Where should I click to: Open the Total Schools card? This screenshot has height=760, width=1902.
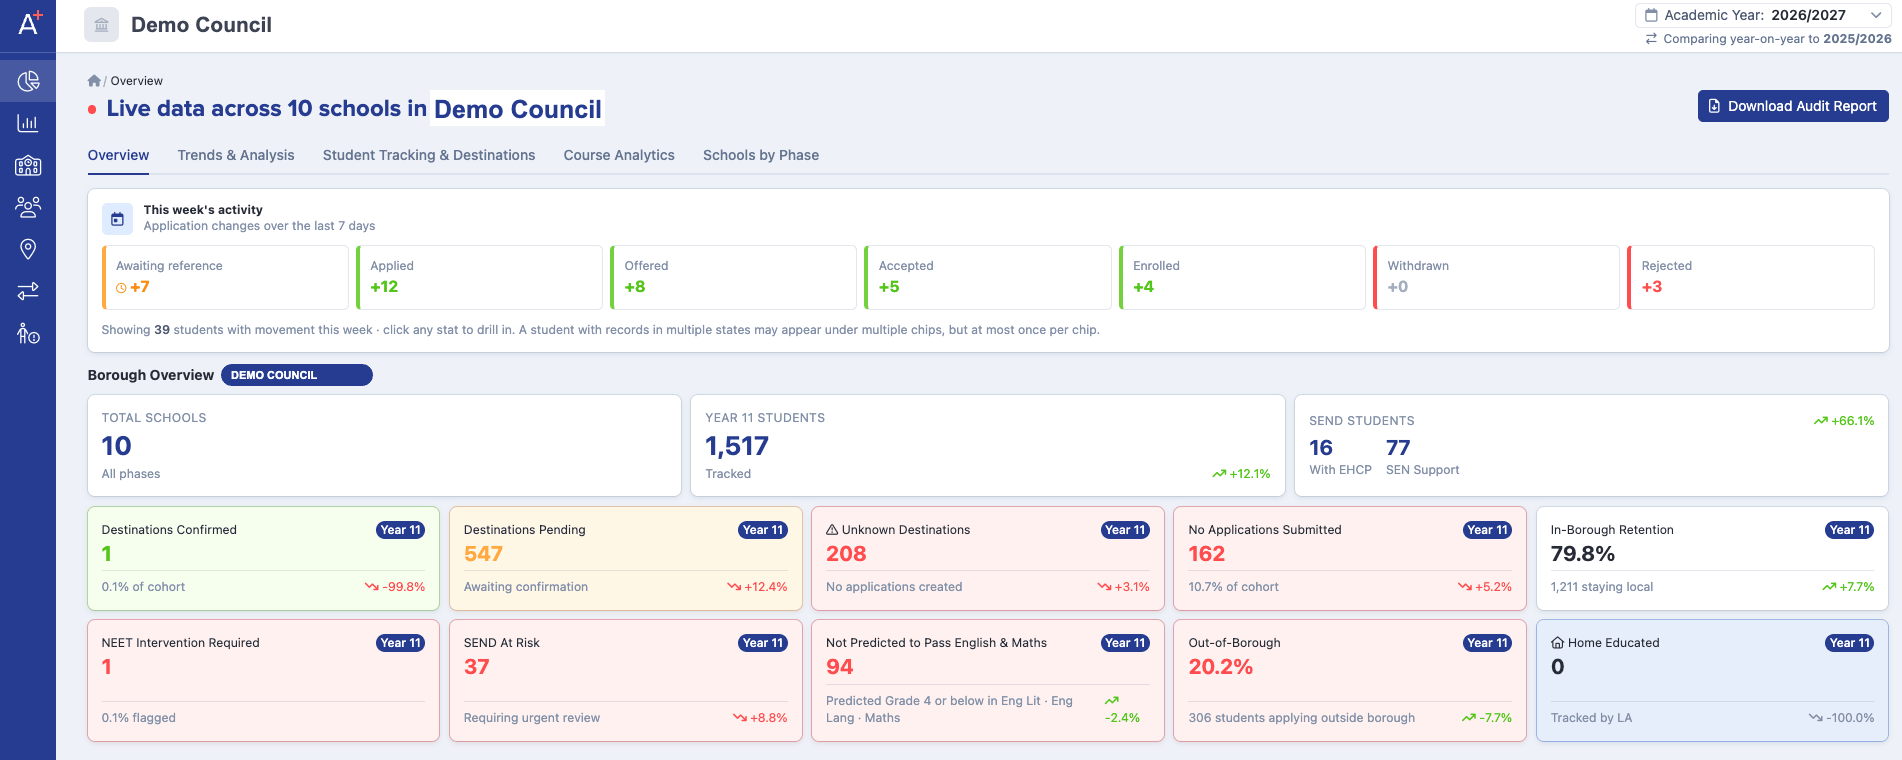coord(384,445)
